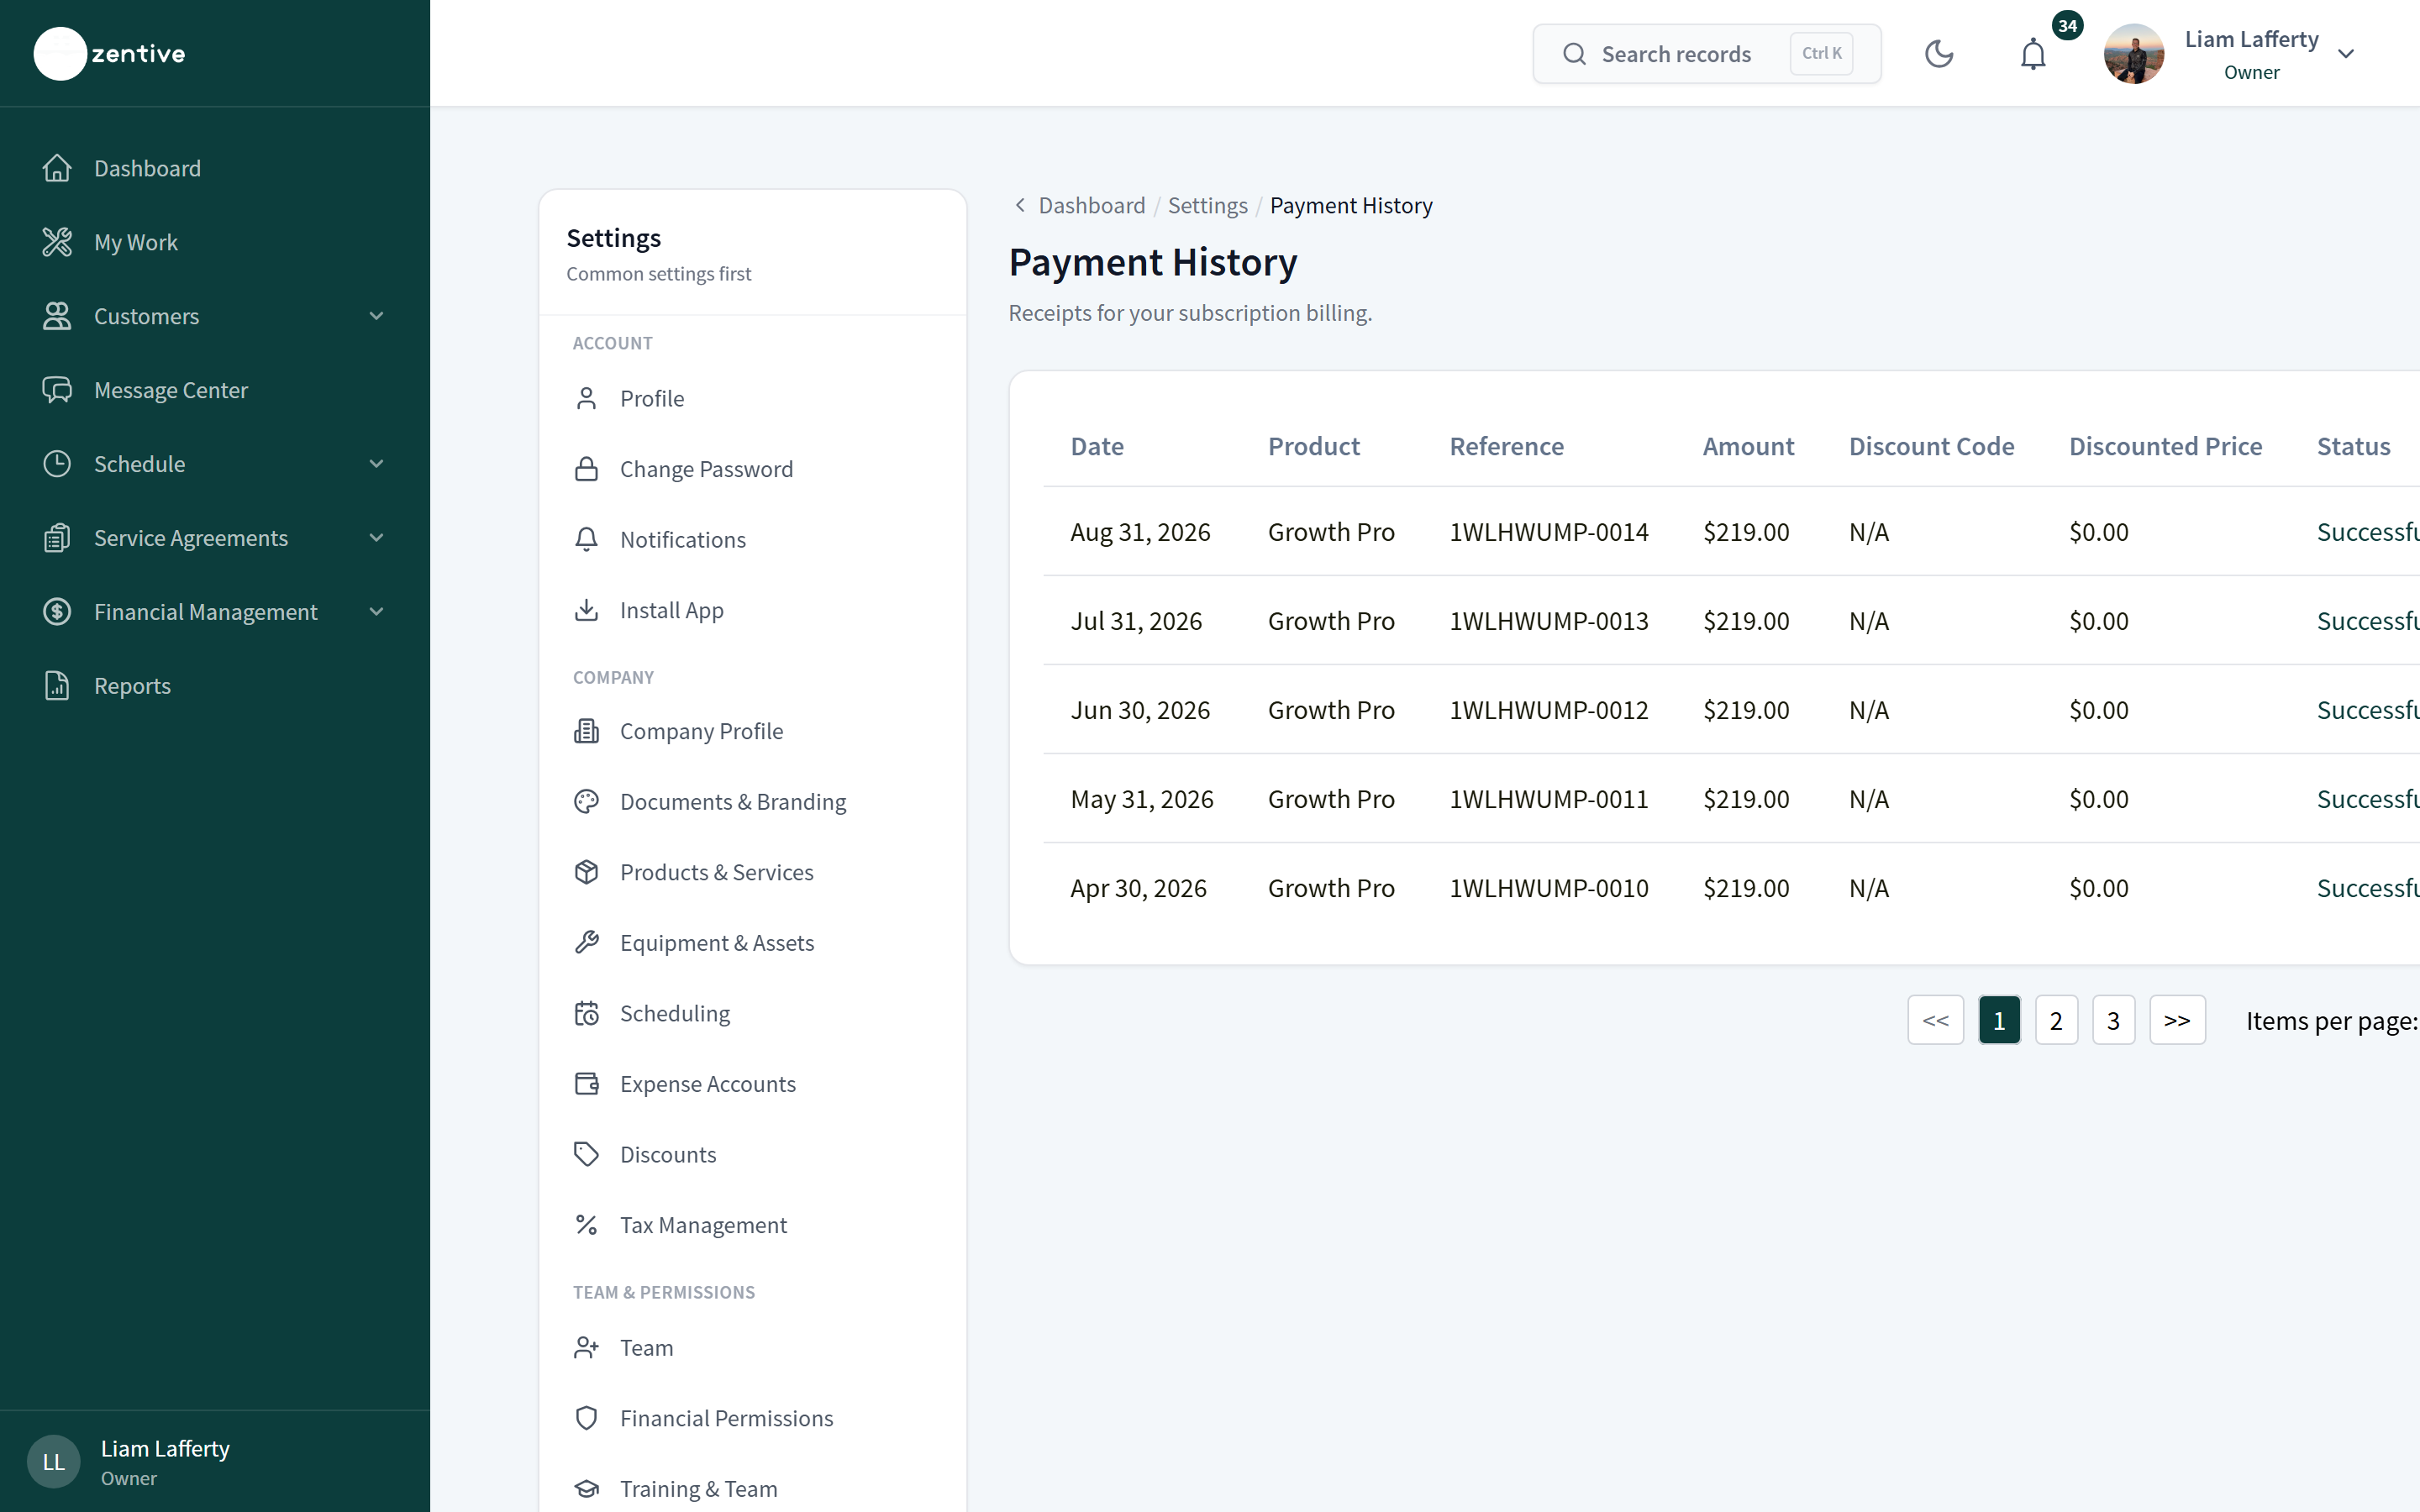Expand the Schedule submenu chevron
2420x1512 pixels.
pos(377,464)
